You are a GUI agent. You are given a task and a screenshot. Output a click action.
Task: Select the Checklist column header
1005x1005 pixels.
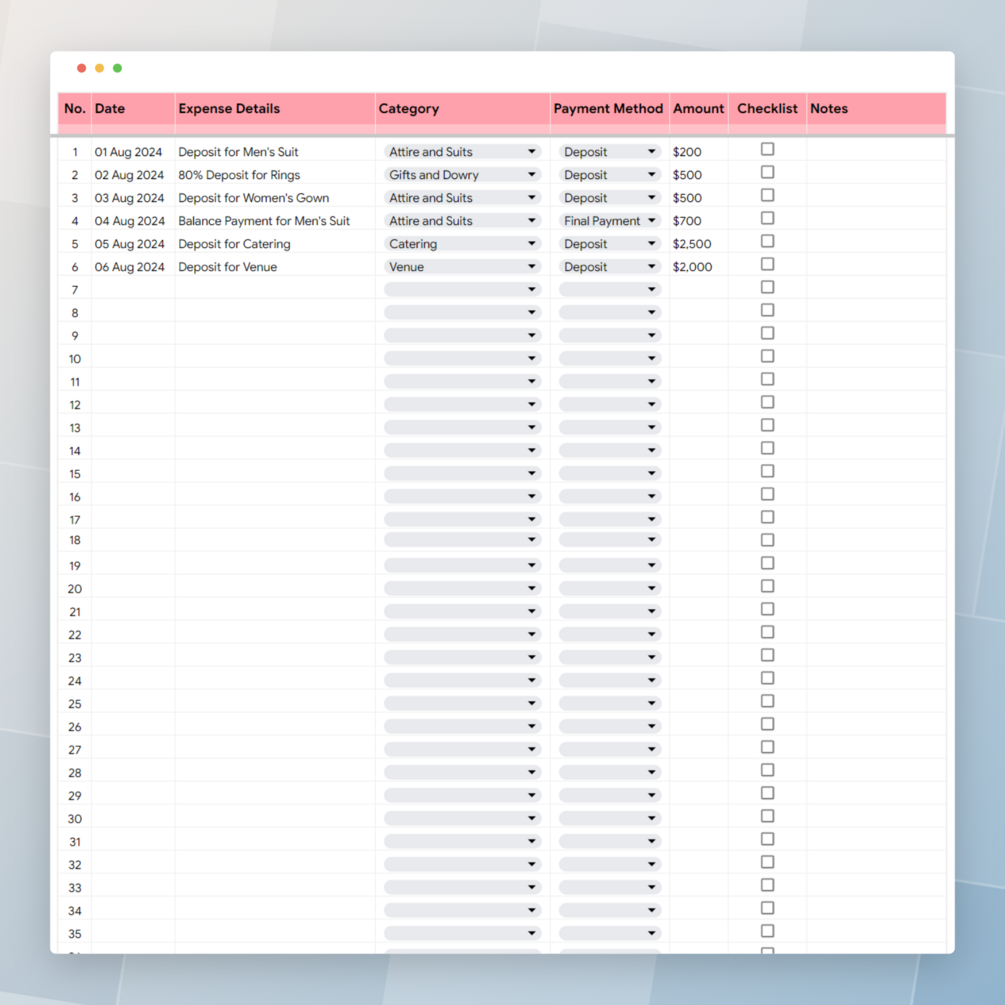click(767, 109)
